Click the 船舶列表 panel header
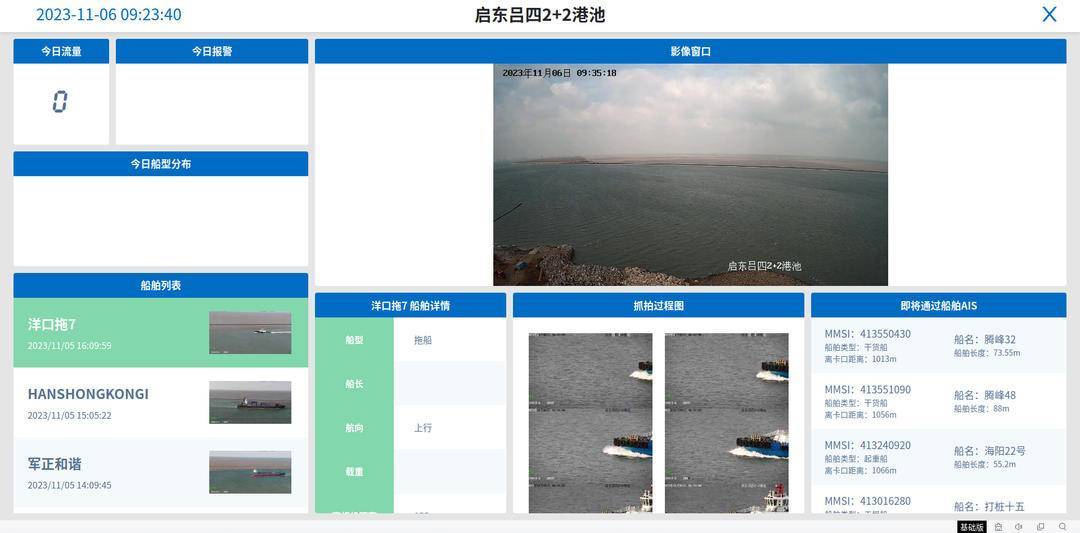1080x533 pixels. tap(160, 285)
